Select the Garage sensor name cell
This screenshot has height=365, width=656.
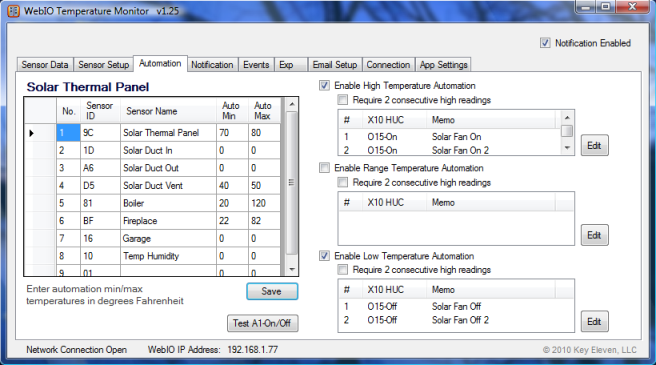point(168,238)
